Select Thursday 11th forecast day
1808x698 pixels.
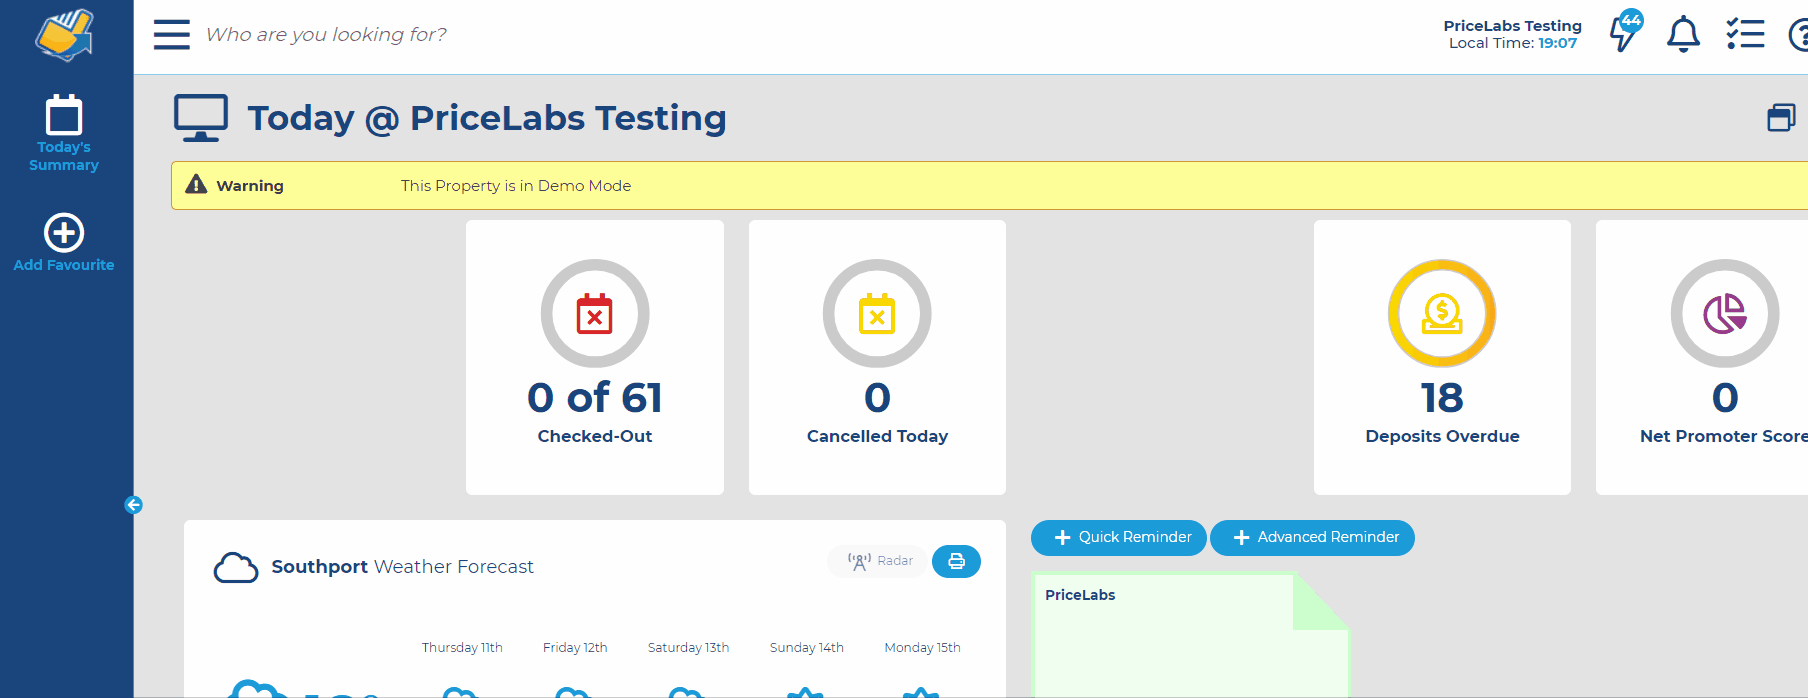tap(462, 648)
